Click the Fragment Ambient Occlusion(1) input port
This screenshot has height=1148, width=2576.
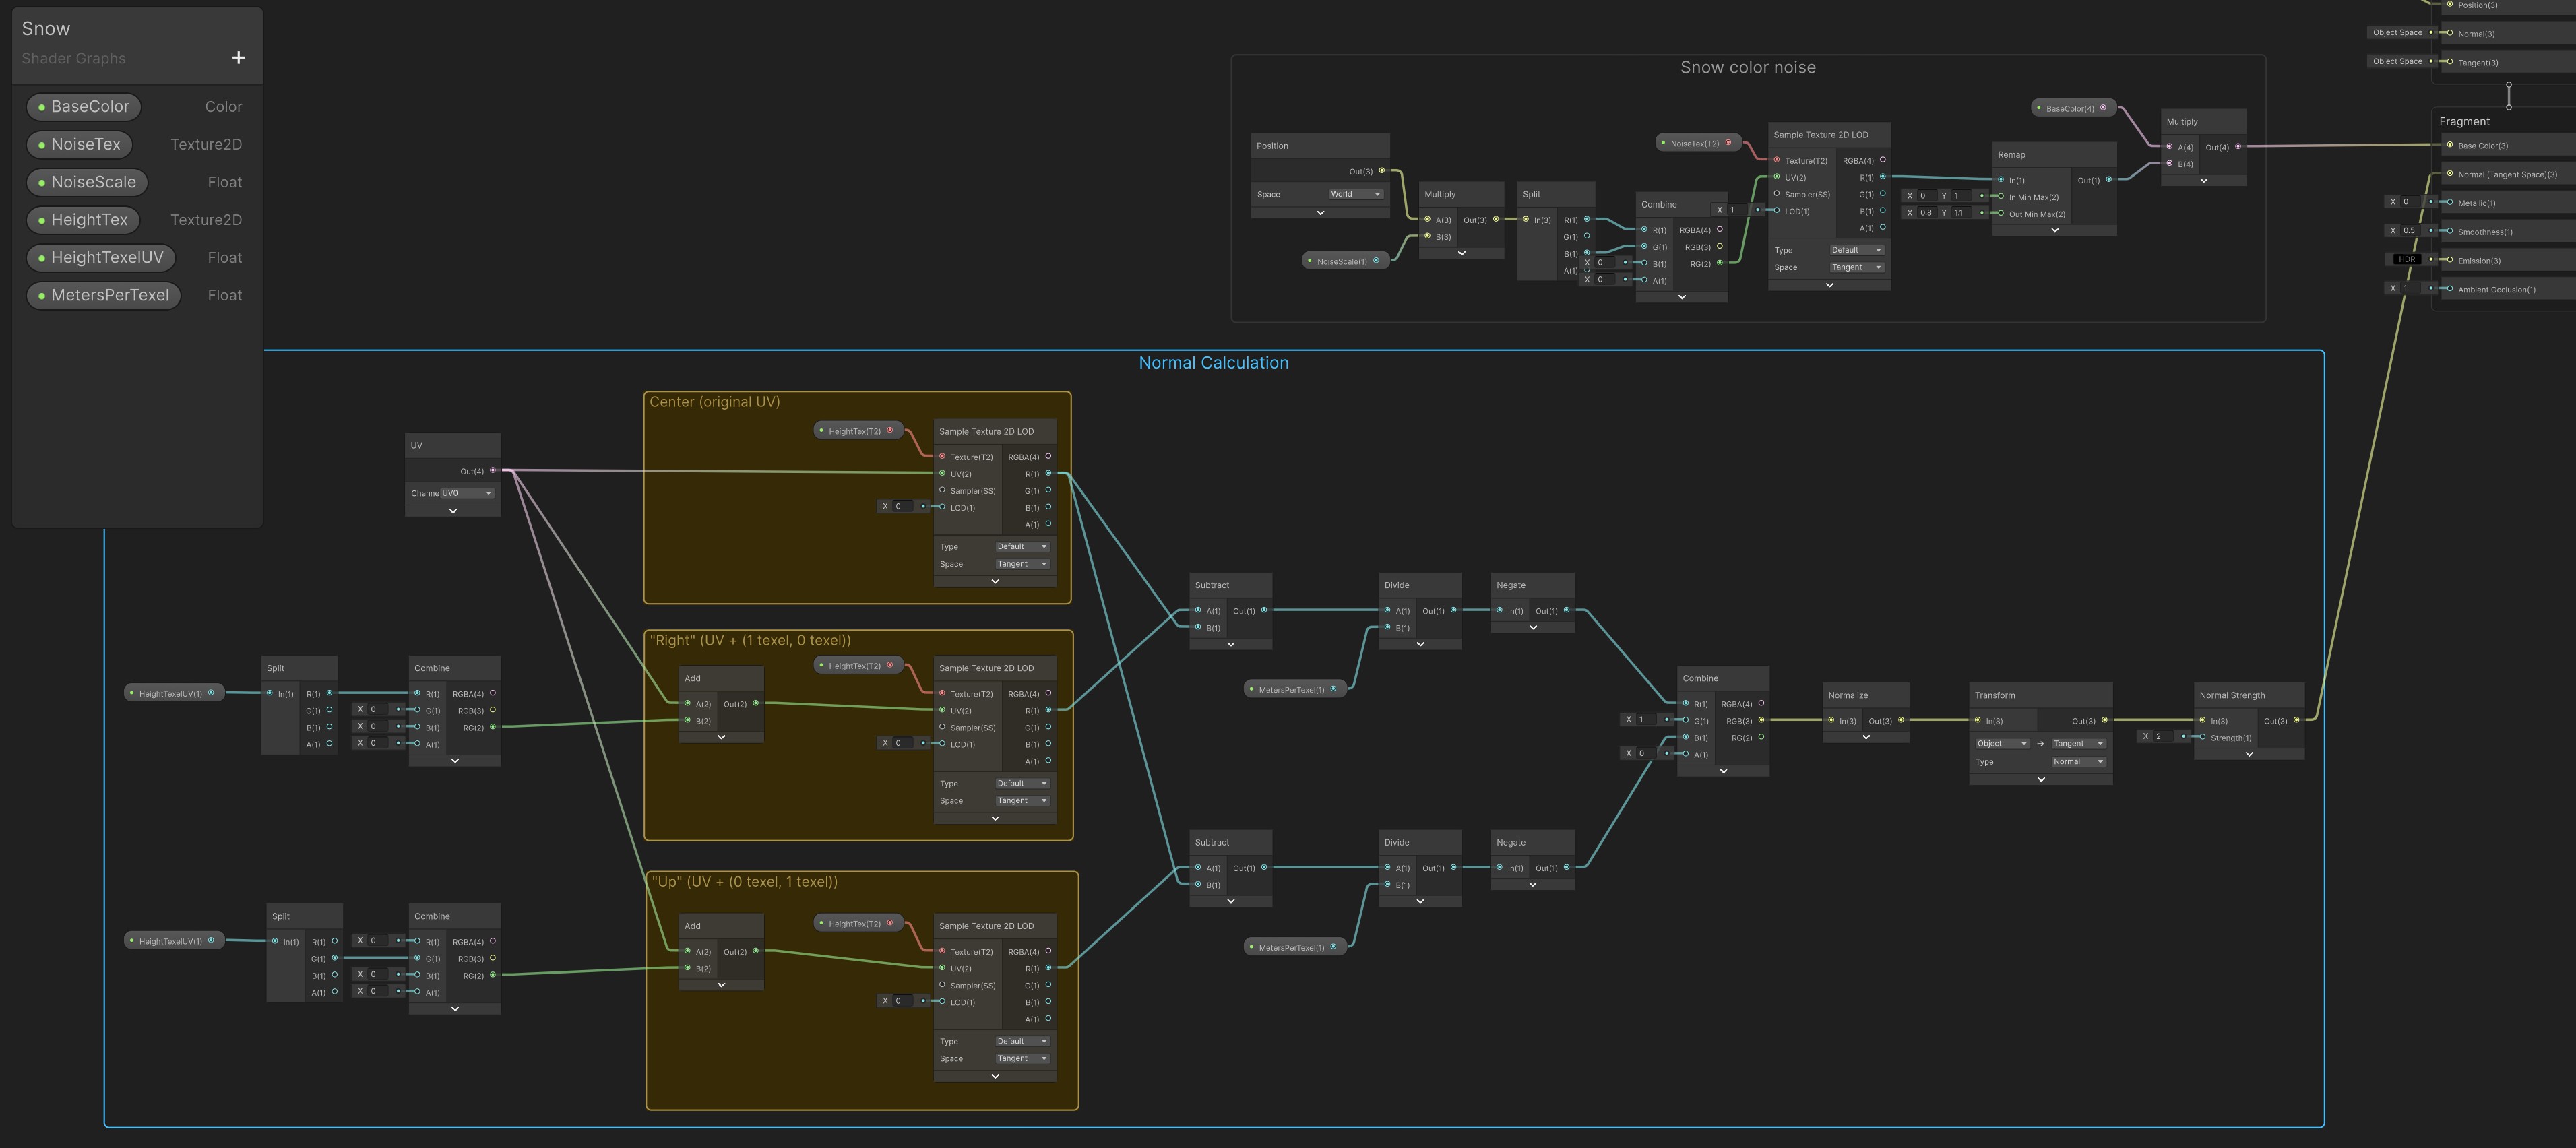[2449, 289]
